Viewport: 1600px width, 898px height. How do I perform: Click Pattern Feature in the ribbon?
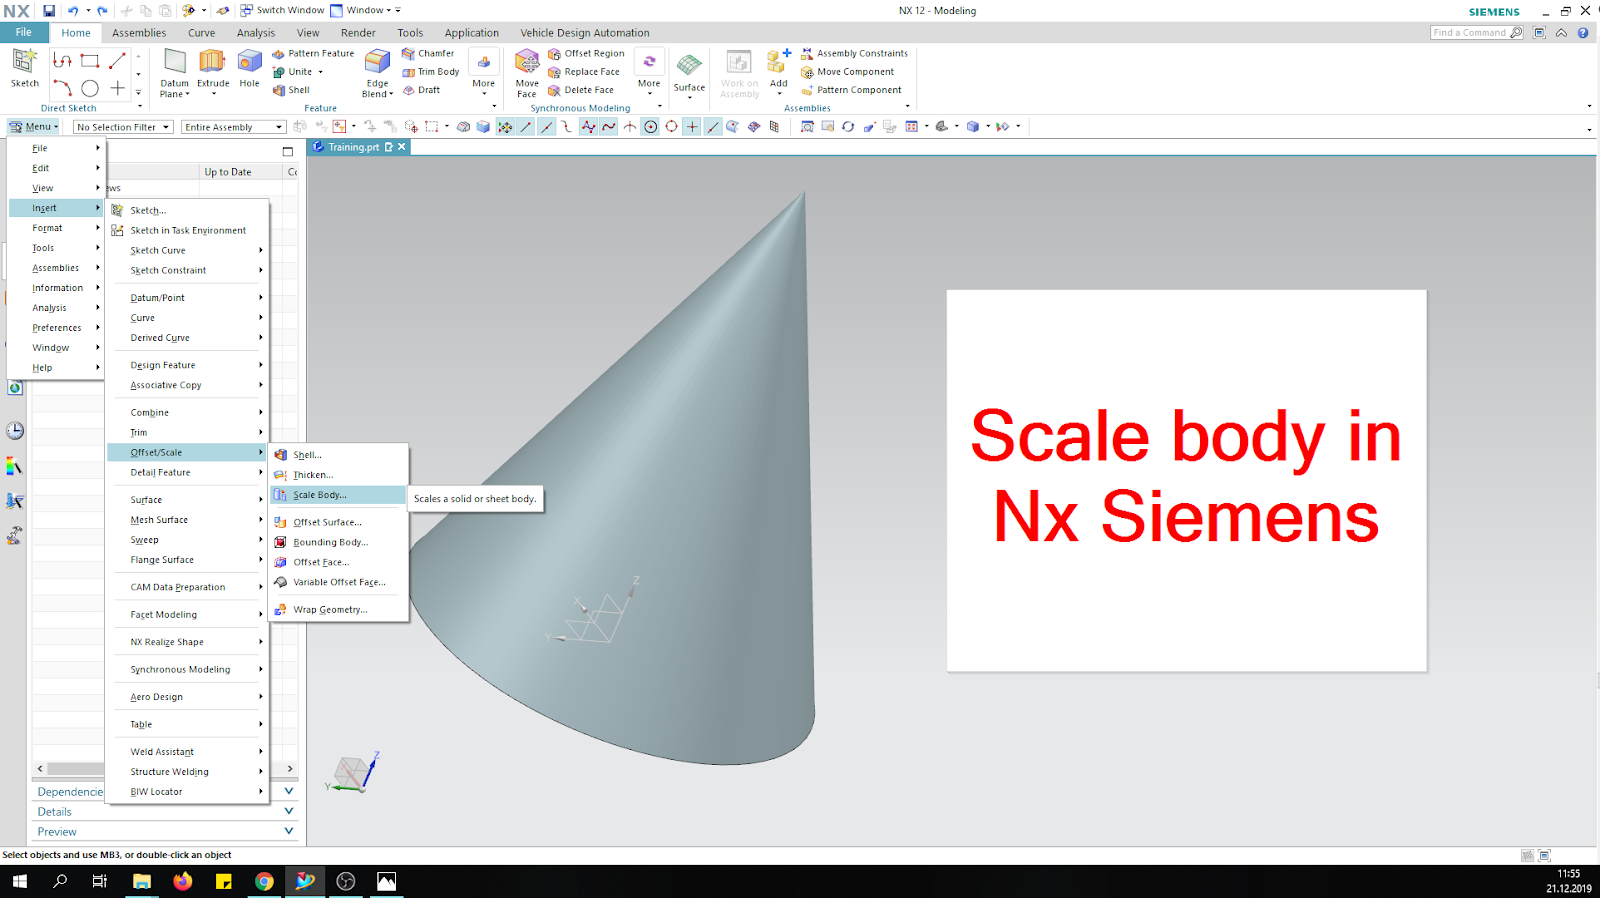coord(313,54)
